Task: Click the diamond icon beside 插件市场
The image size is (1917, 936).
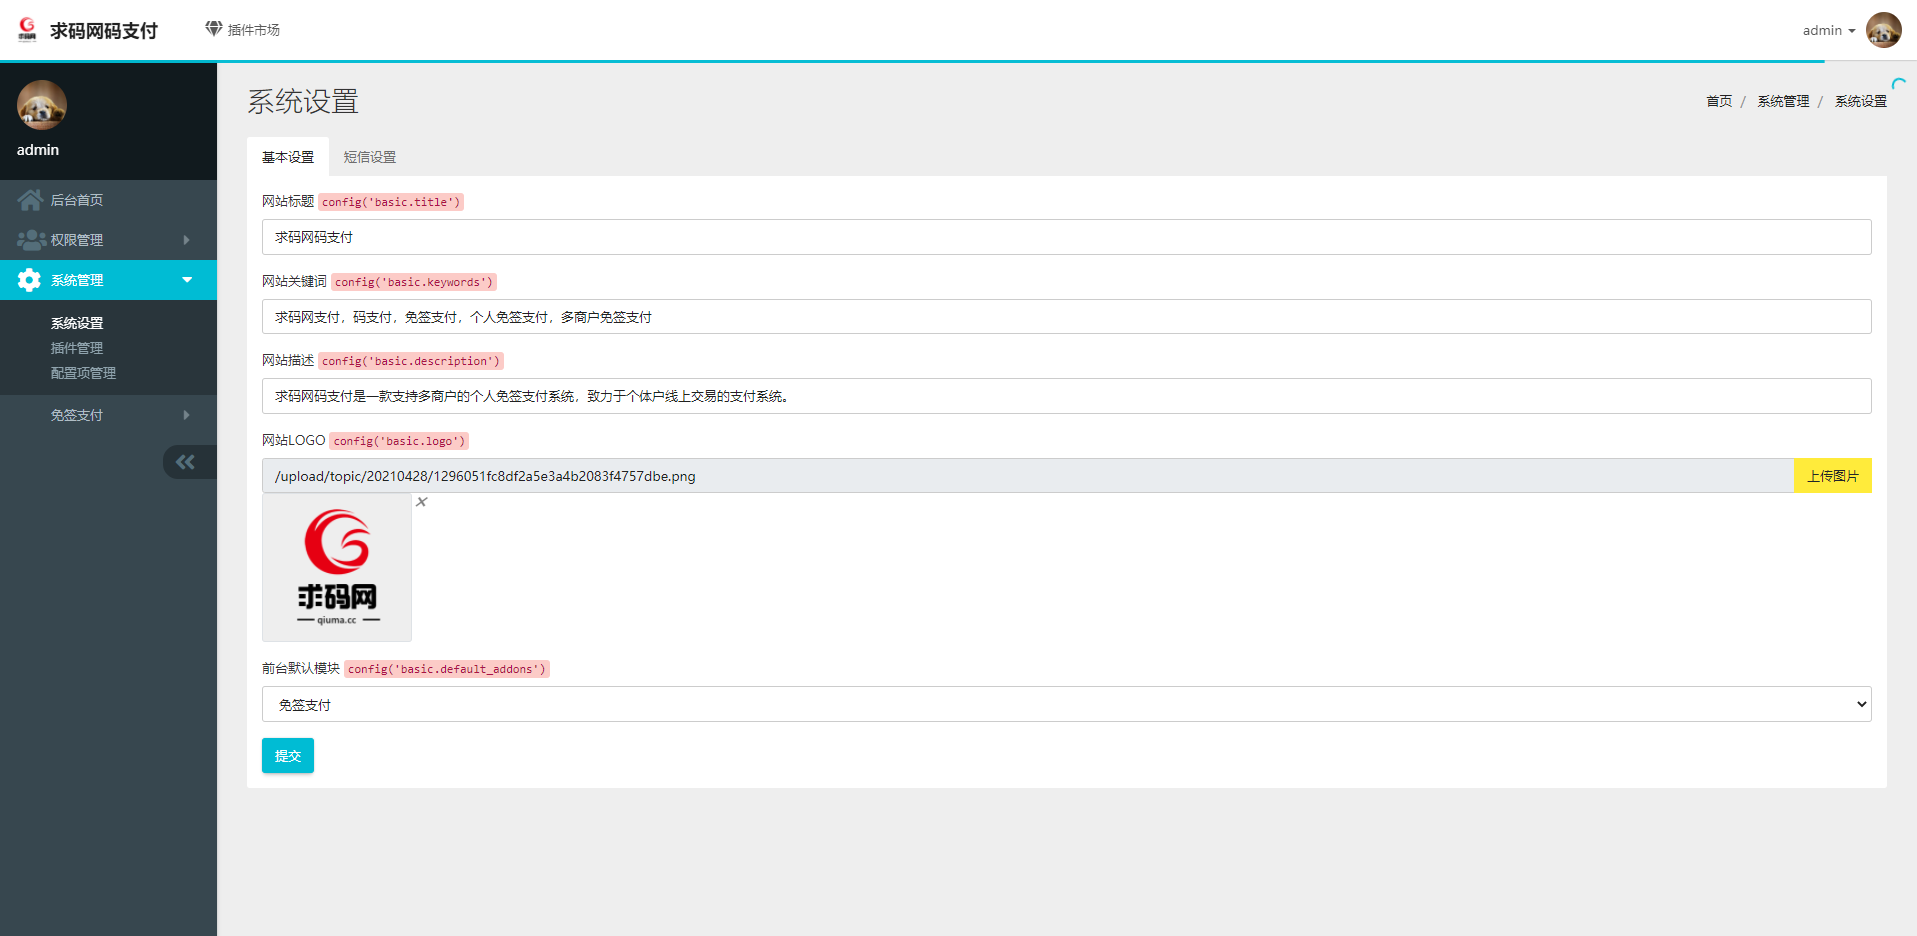Action: pos(214,29)
